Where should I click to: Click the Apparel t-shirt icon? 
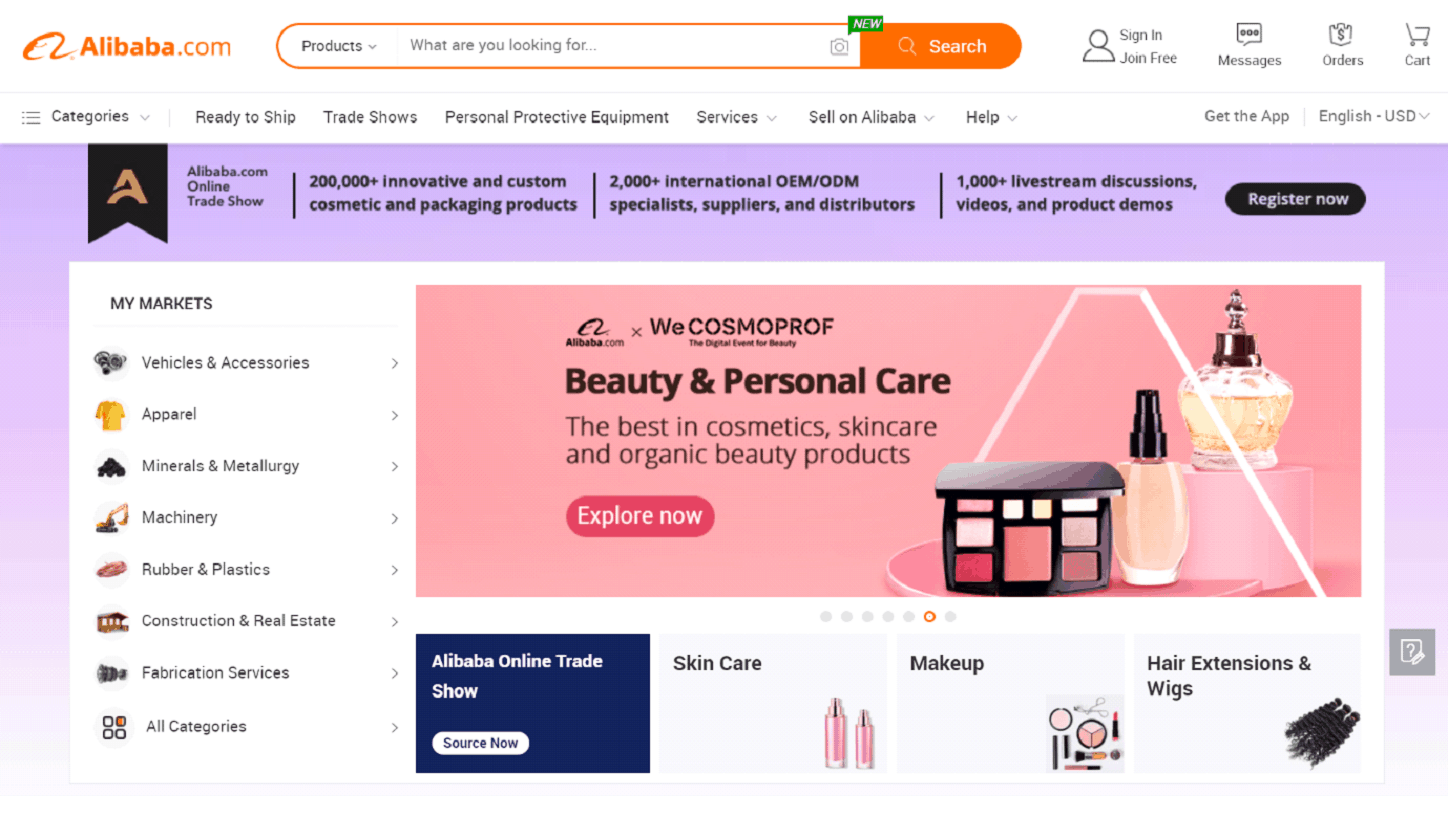coord(111,415)
